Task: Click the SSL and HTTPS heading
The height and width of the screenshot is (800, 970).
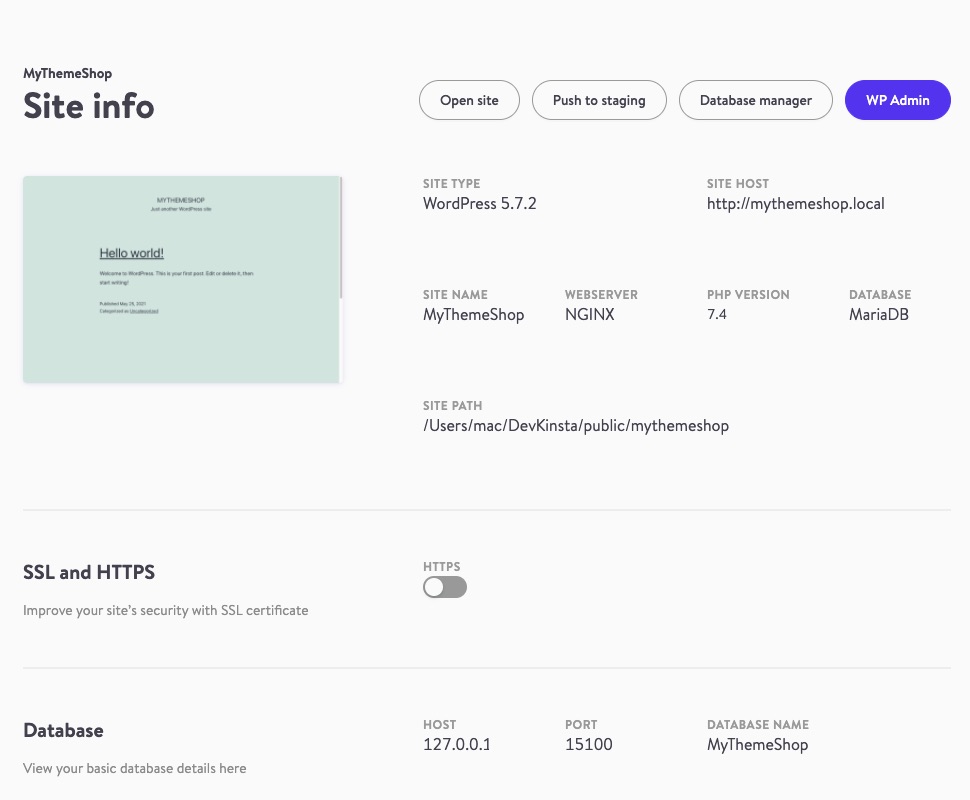Action: (x=89, y=572)
